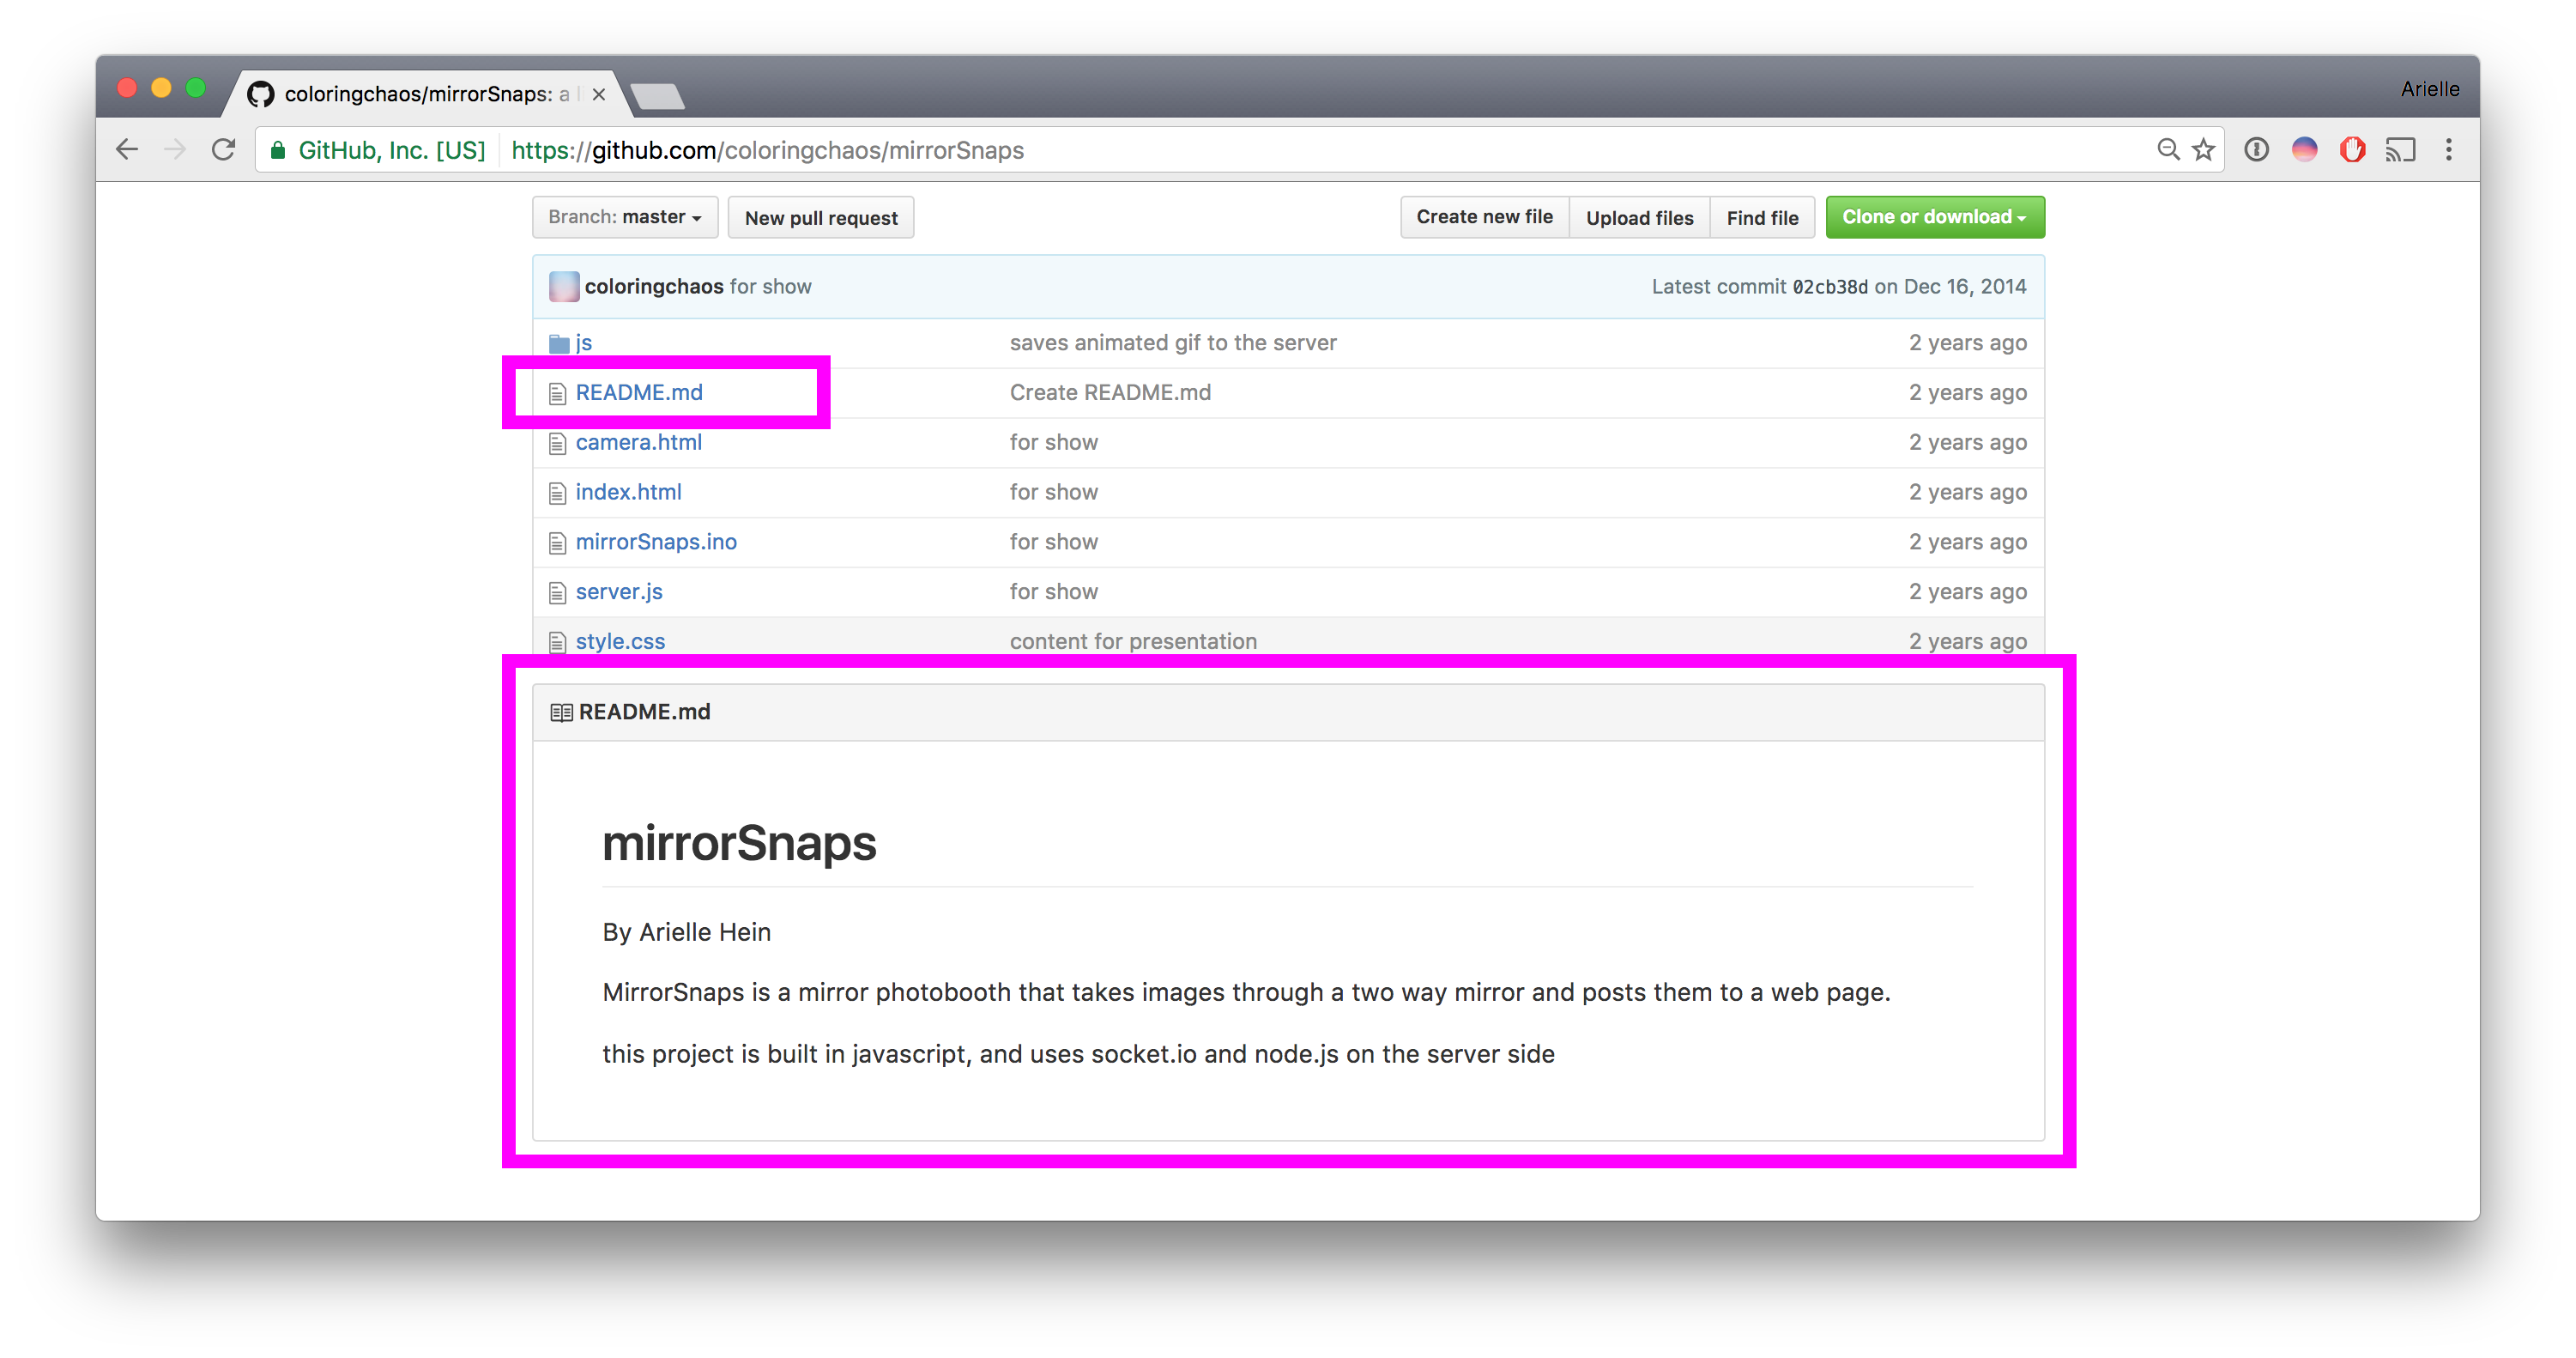Open the mirrorSnaps.ino file

point(656,542)
